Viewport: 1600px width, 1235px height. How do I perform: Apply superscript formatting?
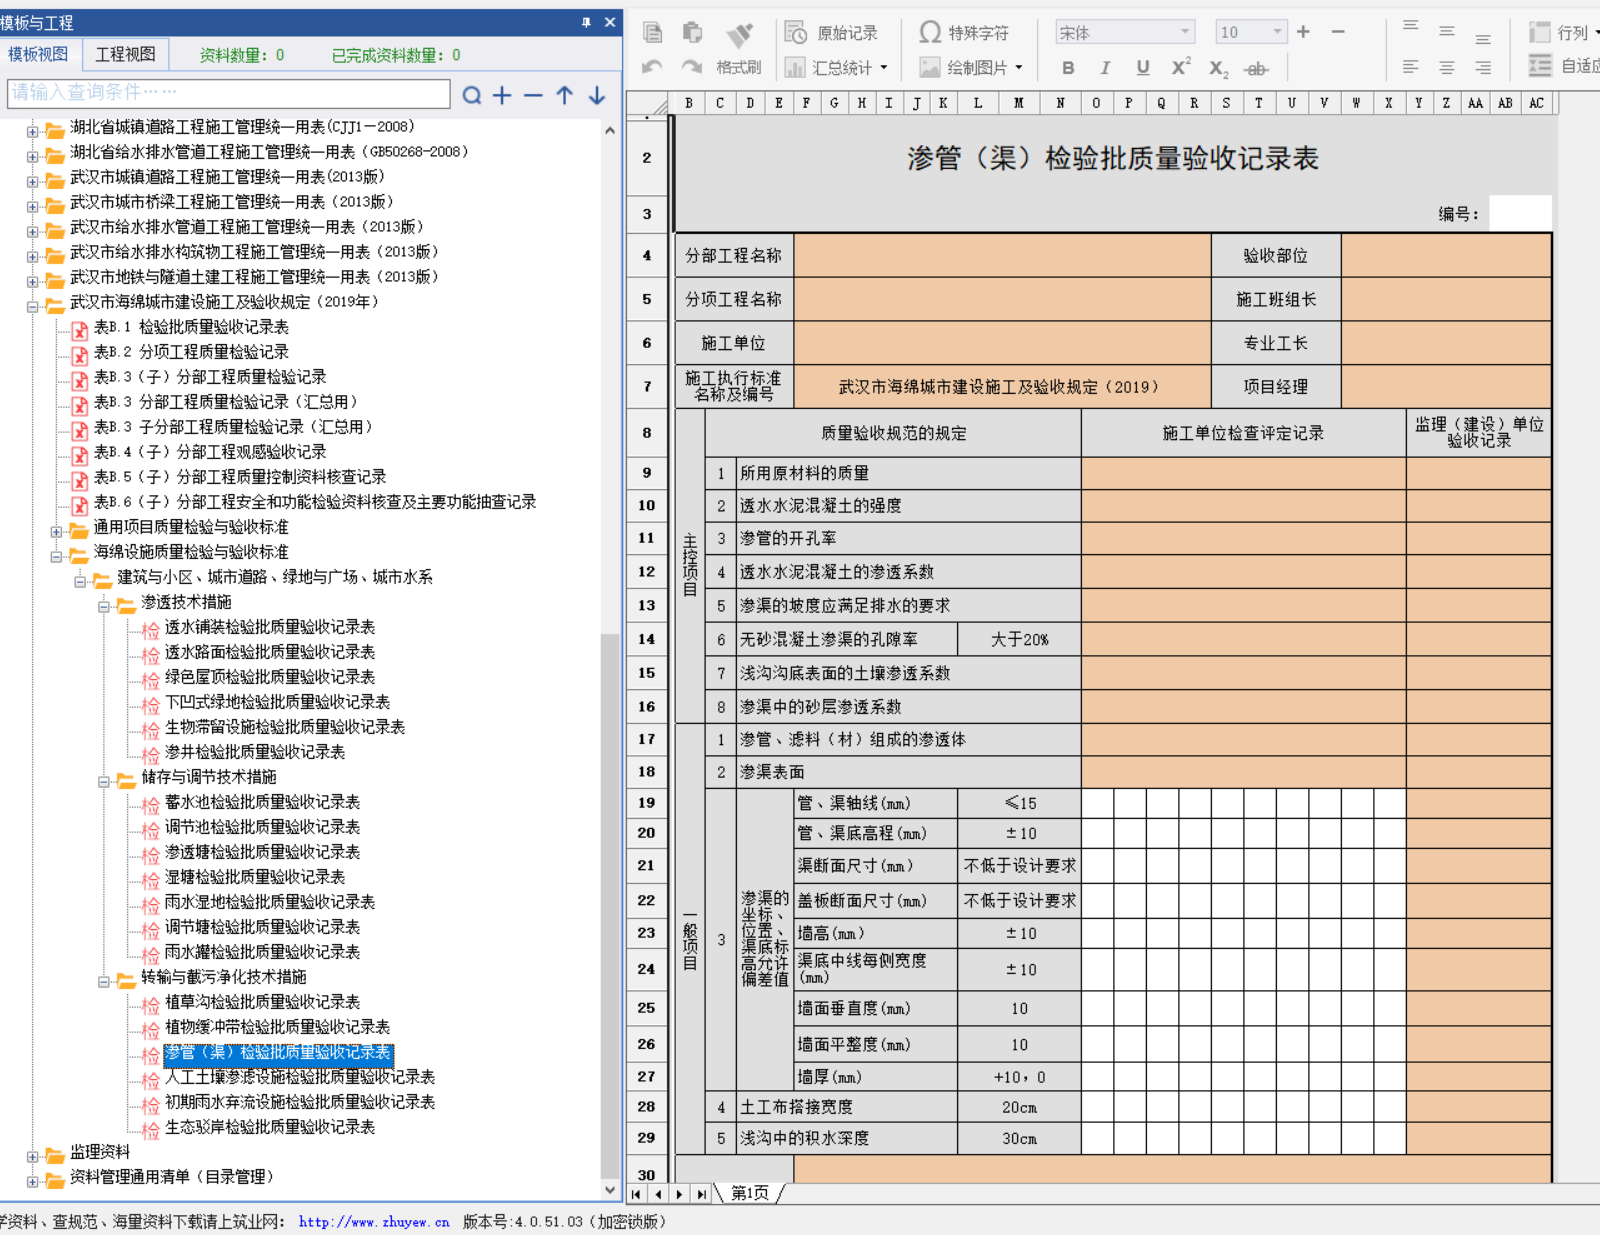coord(1181,67)
